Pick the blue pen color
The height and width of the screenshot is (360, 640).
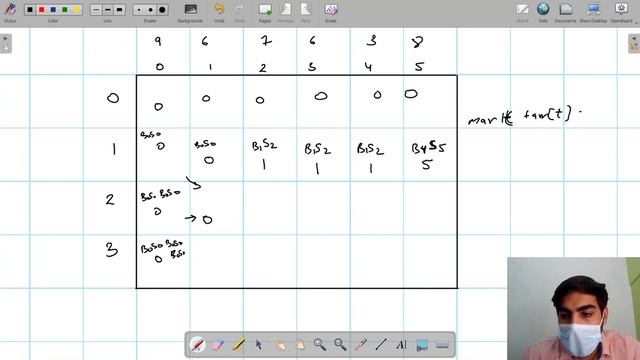tap(53, 9)
